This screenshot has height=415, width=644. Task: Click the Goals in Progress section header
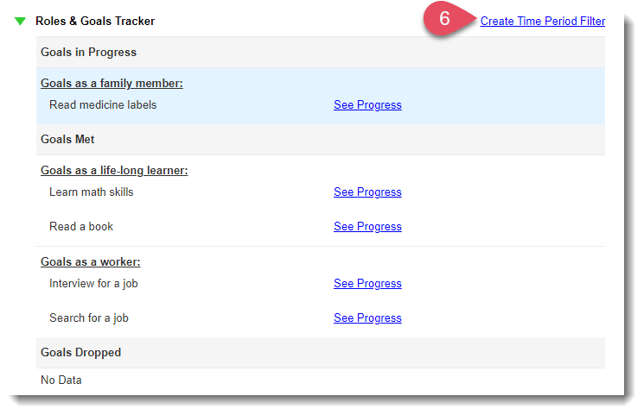click(88, 52)
